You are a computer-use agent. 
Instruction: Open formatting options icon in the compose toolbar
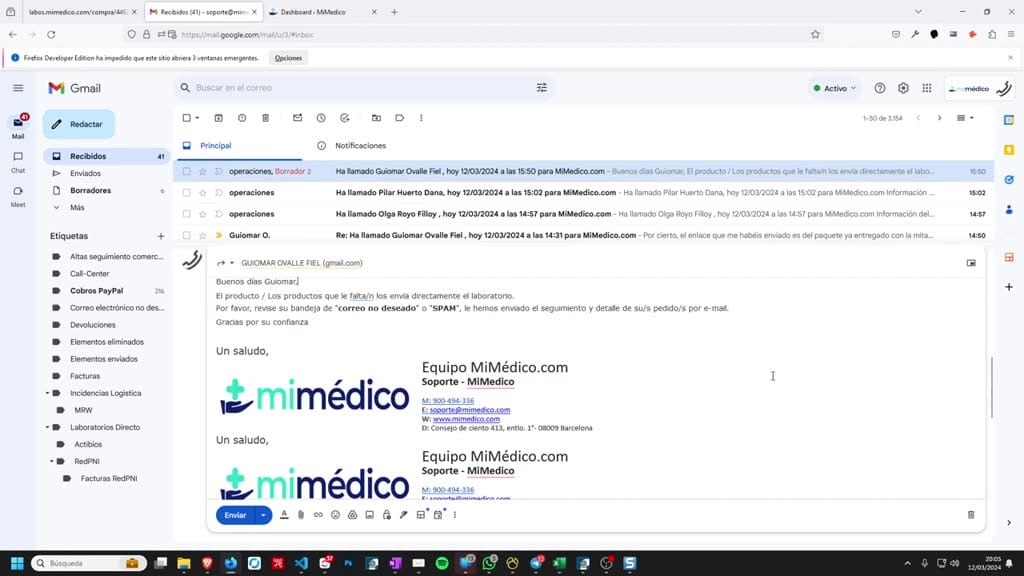284,515
